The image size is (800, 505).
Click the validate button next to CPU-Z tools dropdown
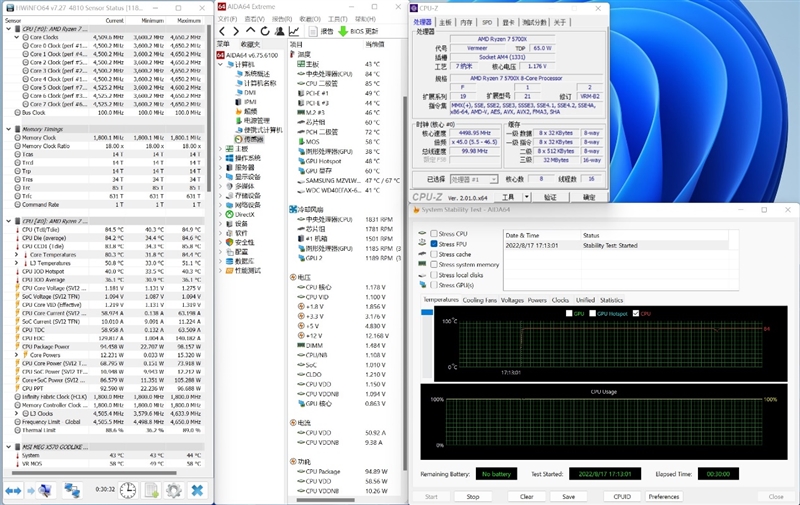pos(550,197)
